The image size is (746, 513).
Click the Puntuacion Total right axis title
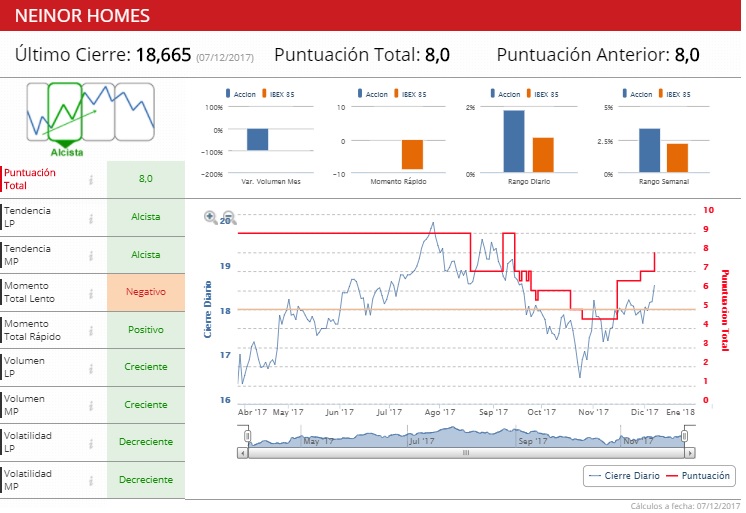(x=725, y=310)
